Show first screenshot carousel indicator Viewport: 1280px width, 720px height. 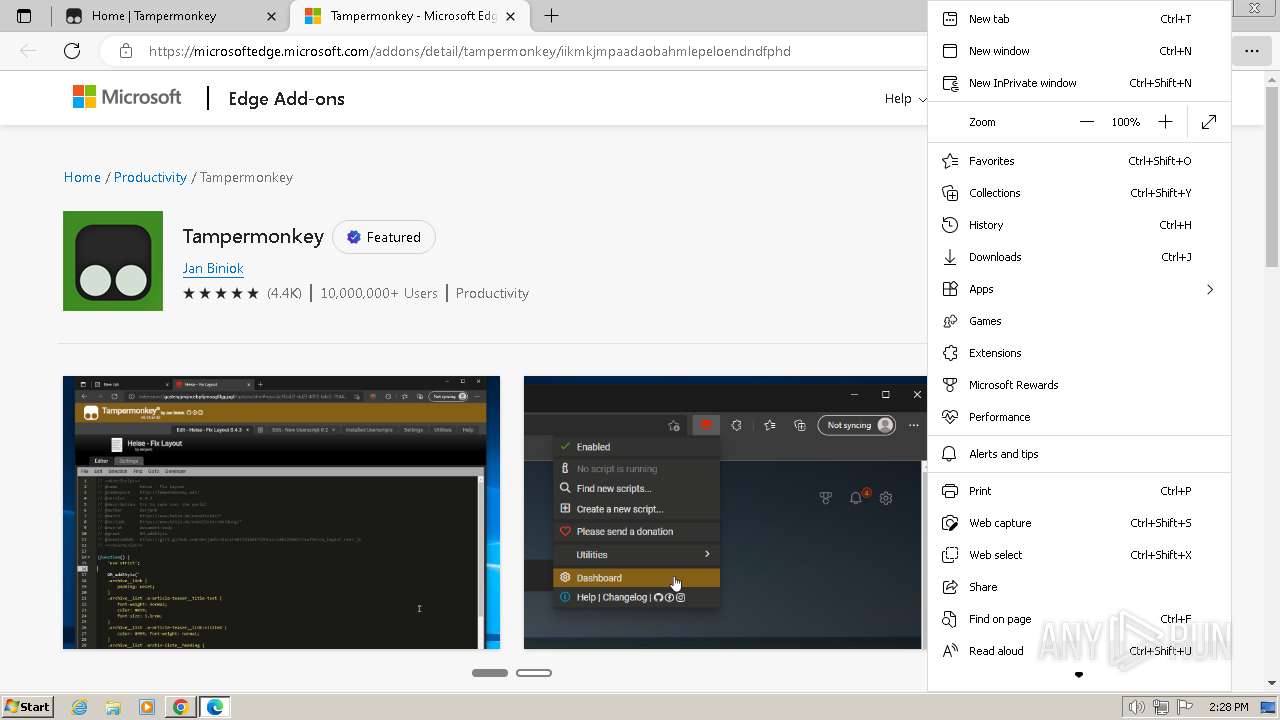coord(490,673)
